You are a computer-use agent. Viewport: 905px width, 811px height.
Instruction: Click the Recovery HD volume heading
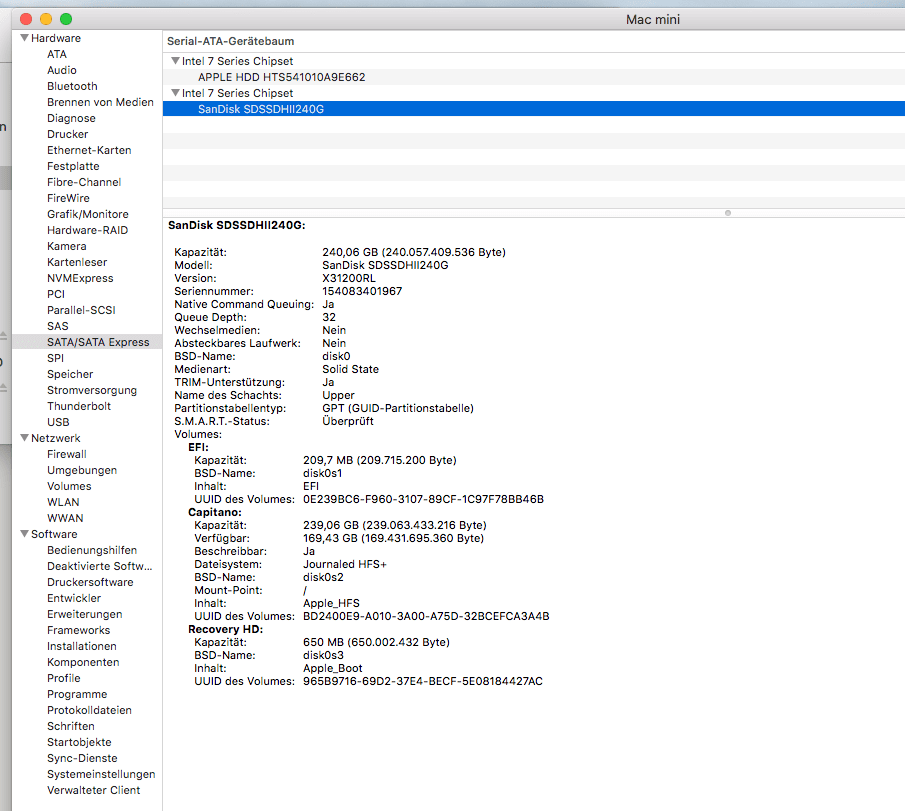[x=226, y=629]
